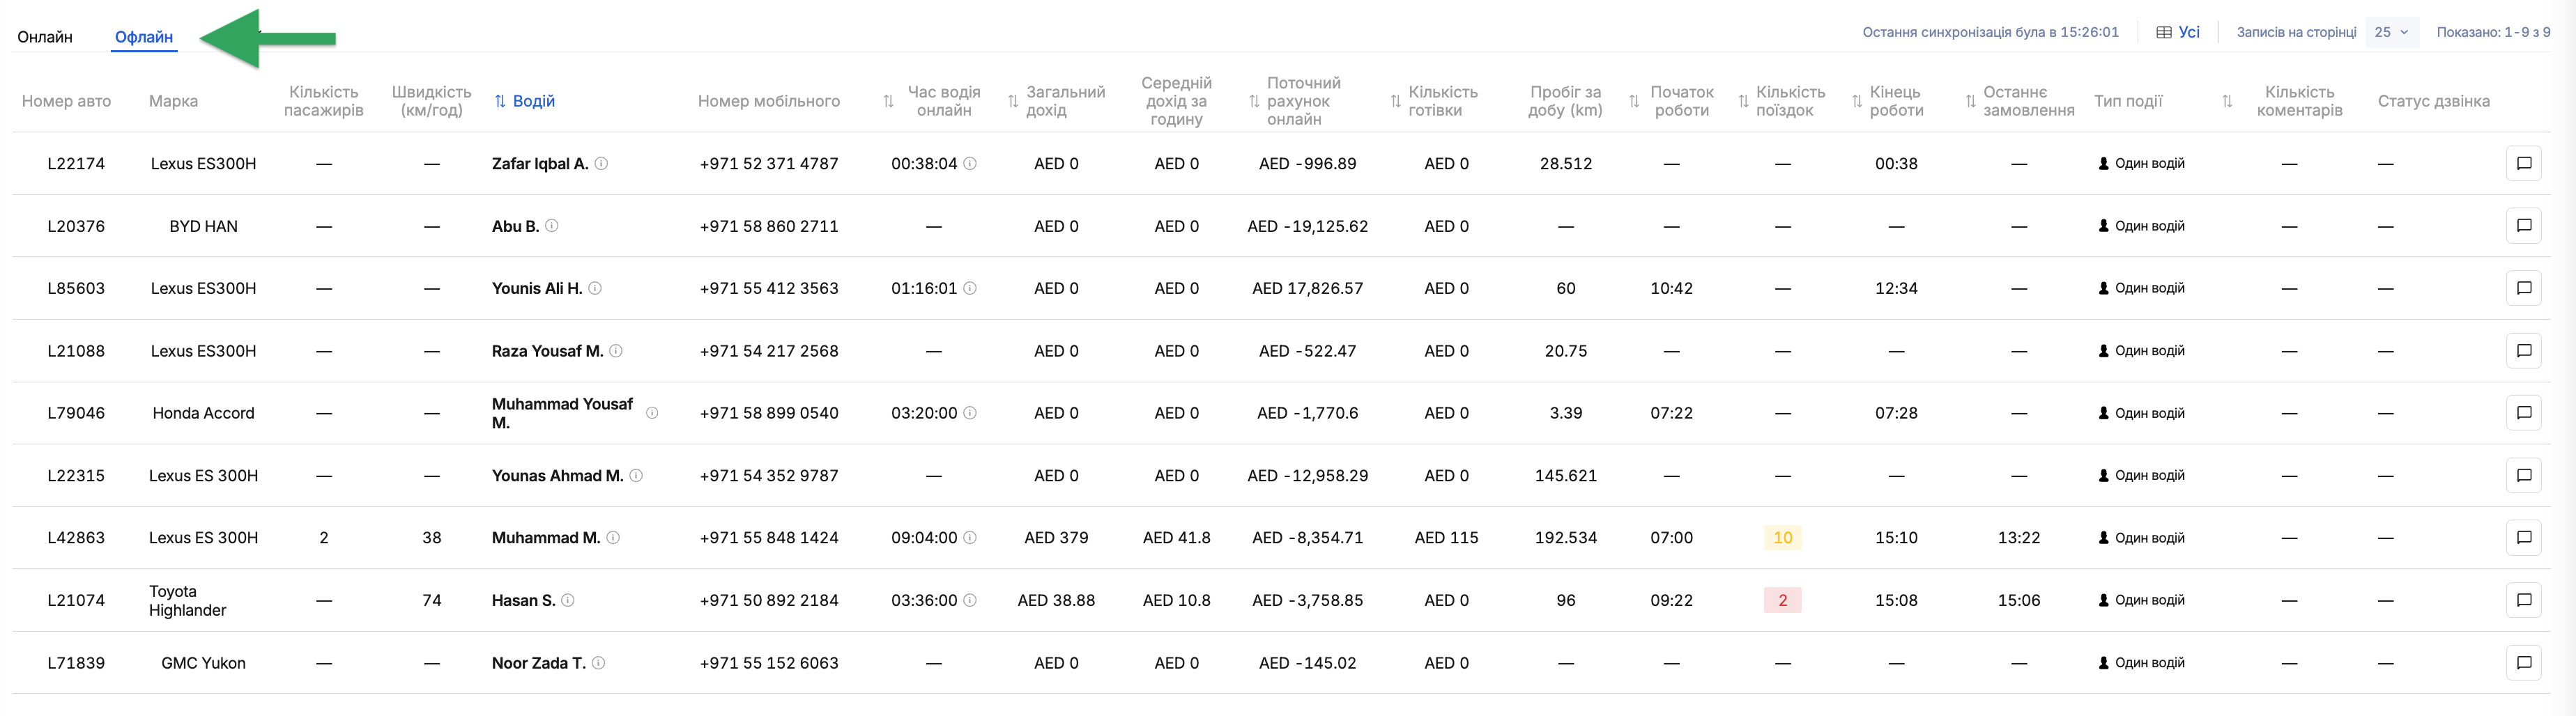Open comment icon for L42863 row

point(2523,538)
